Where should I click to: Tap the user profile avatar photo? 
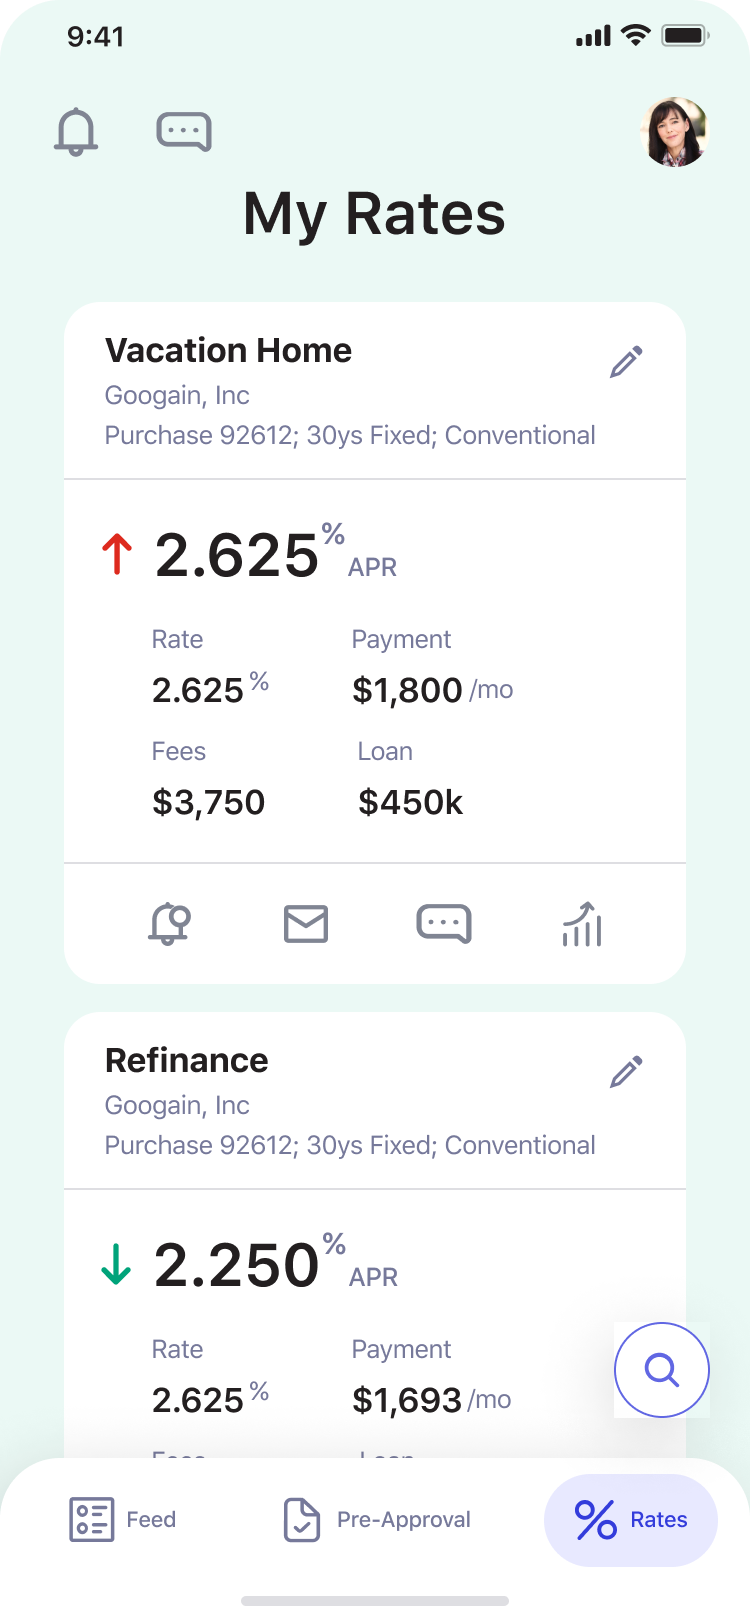(x=674, y=132)
